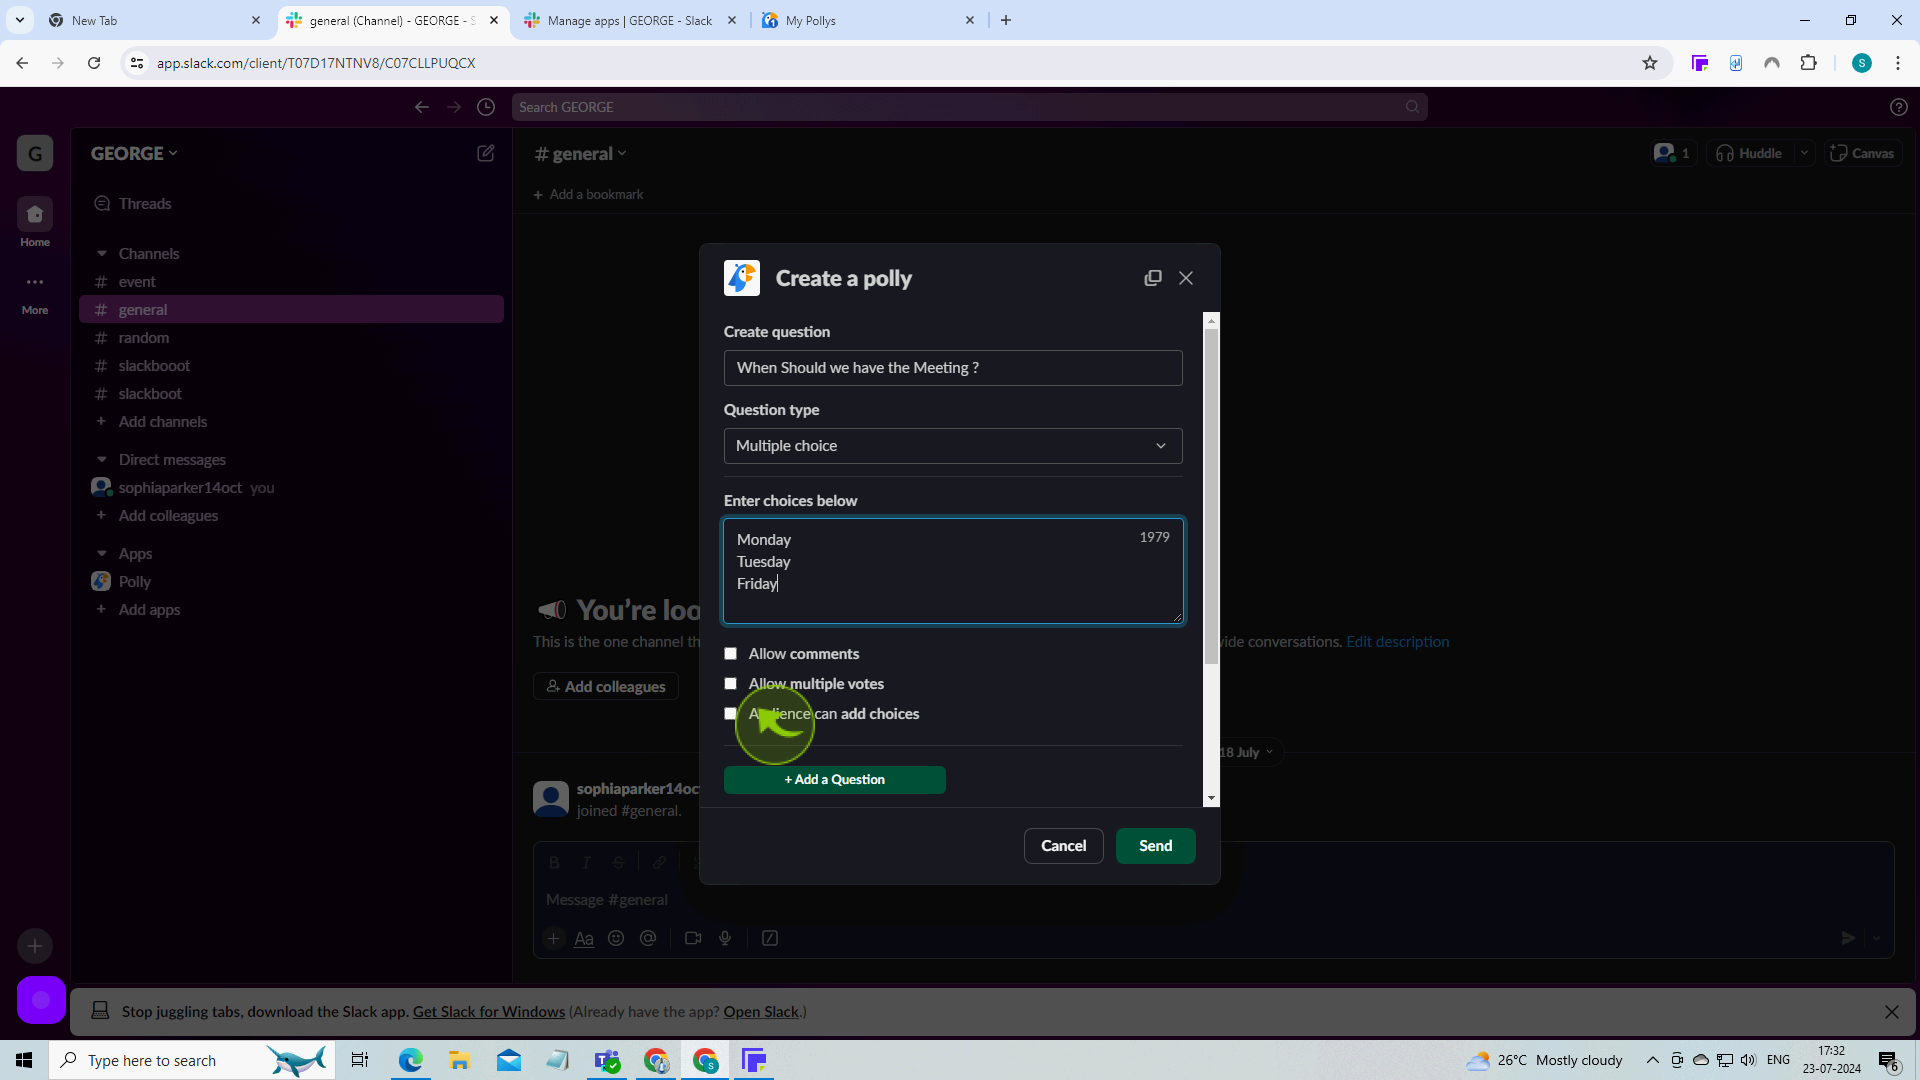The width and height of the screenshot is (1920, 1080).
Task: Collapse the Direct messages section
Action: tap(101, 460)
